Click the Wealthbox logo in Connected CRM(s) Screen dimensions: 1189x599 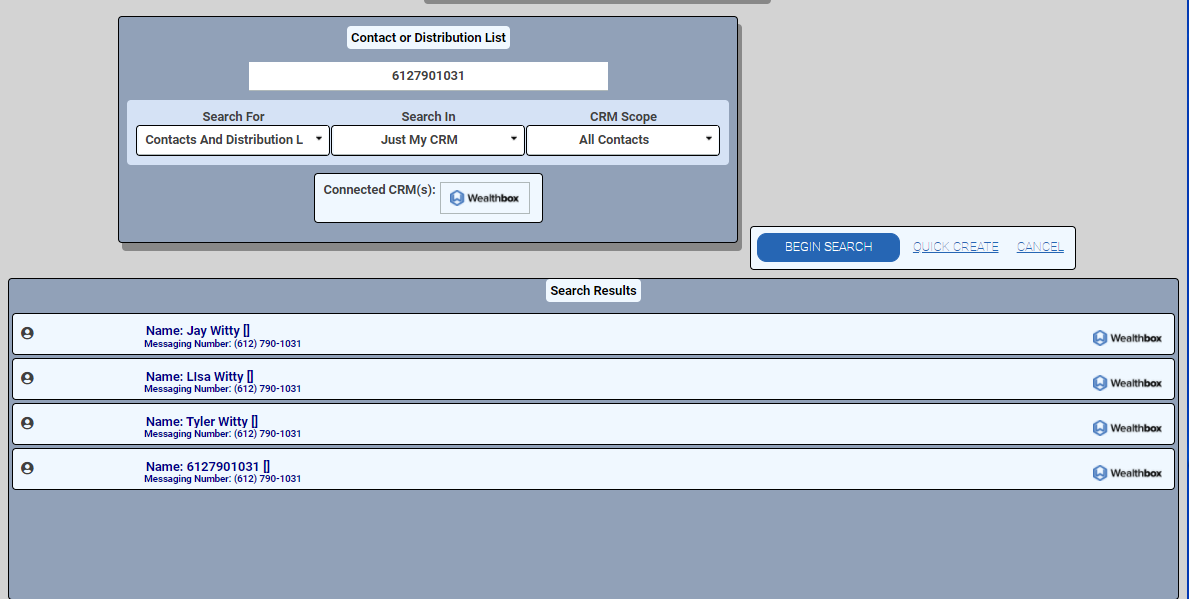pyautogui.click(x=485, y=198)
